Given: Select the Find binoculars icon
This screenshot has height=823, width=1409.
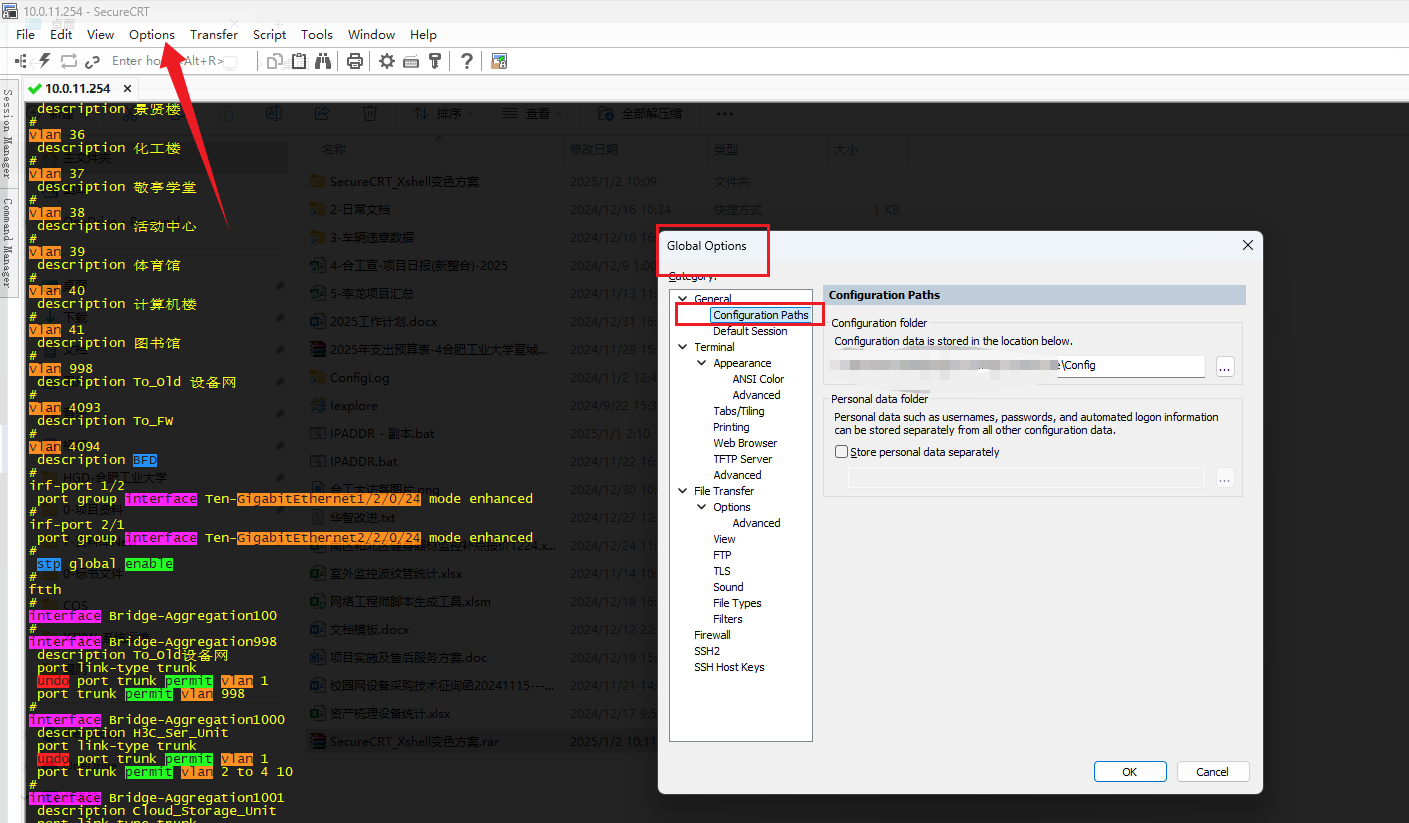Looking at the screenshot, I should coord(322,60).
